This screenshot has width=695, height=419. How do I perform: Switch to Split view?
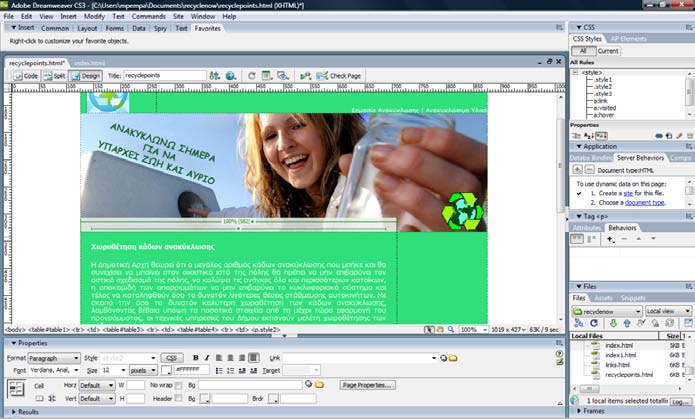[x=55, y=76]
